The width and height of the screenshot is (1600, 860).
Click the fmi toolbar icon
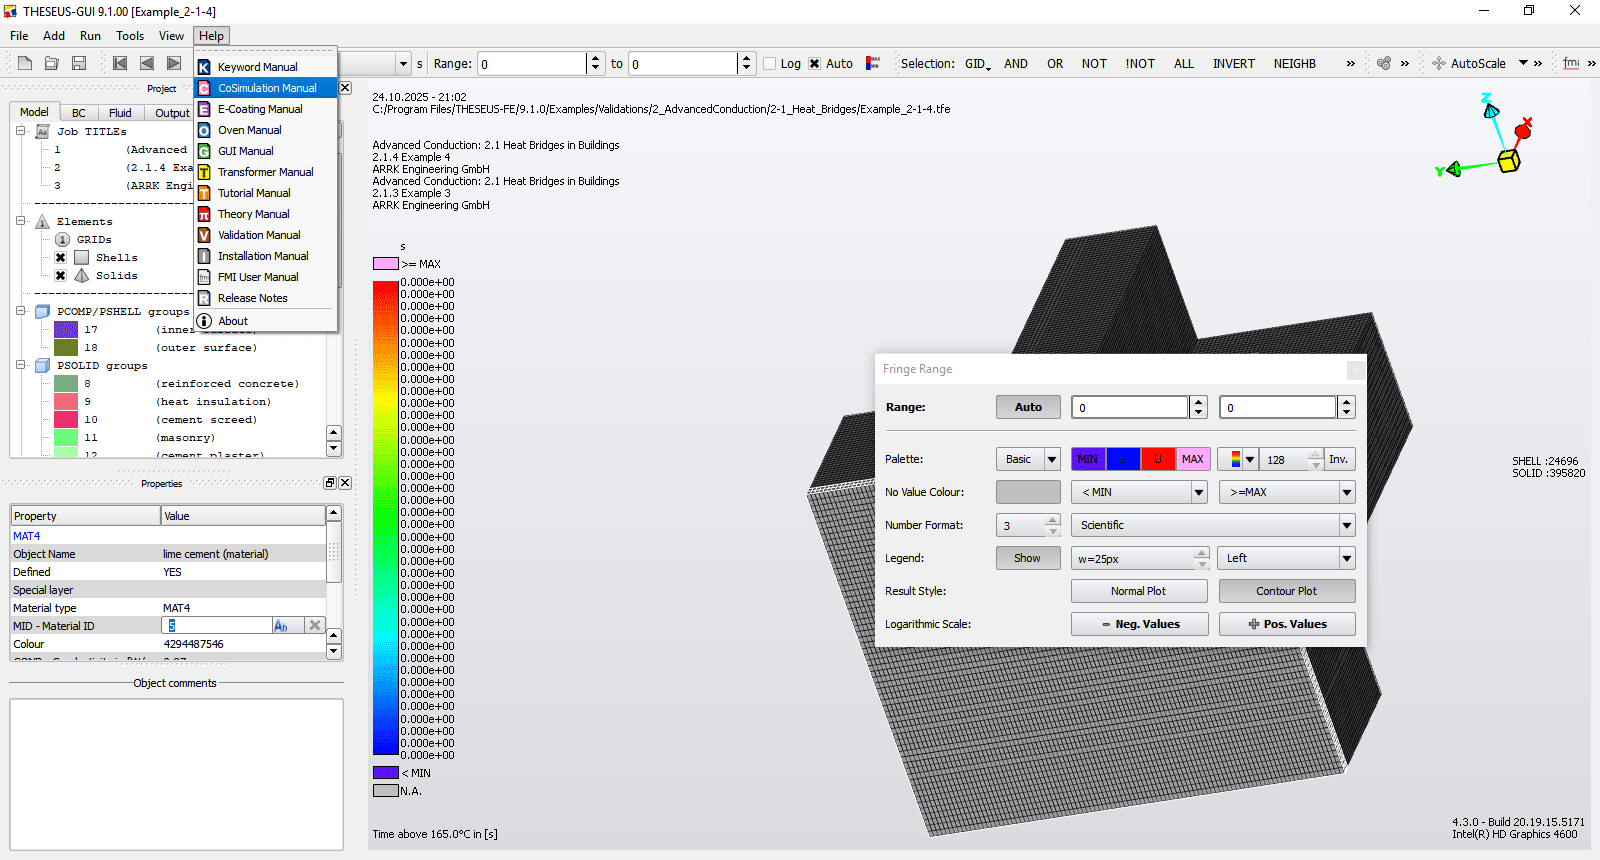[1571, 63]
